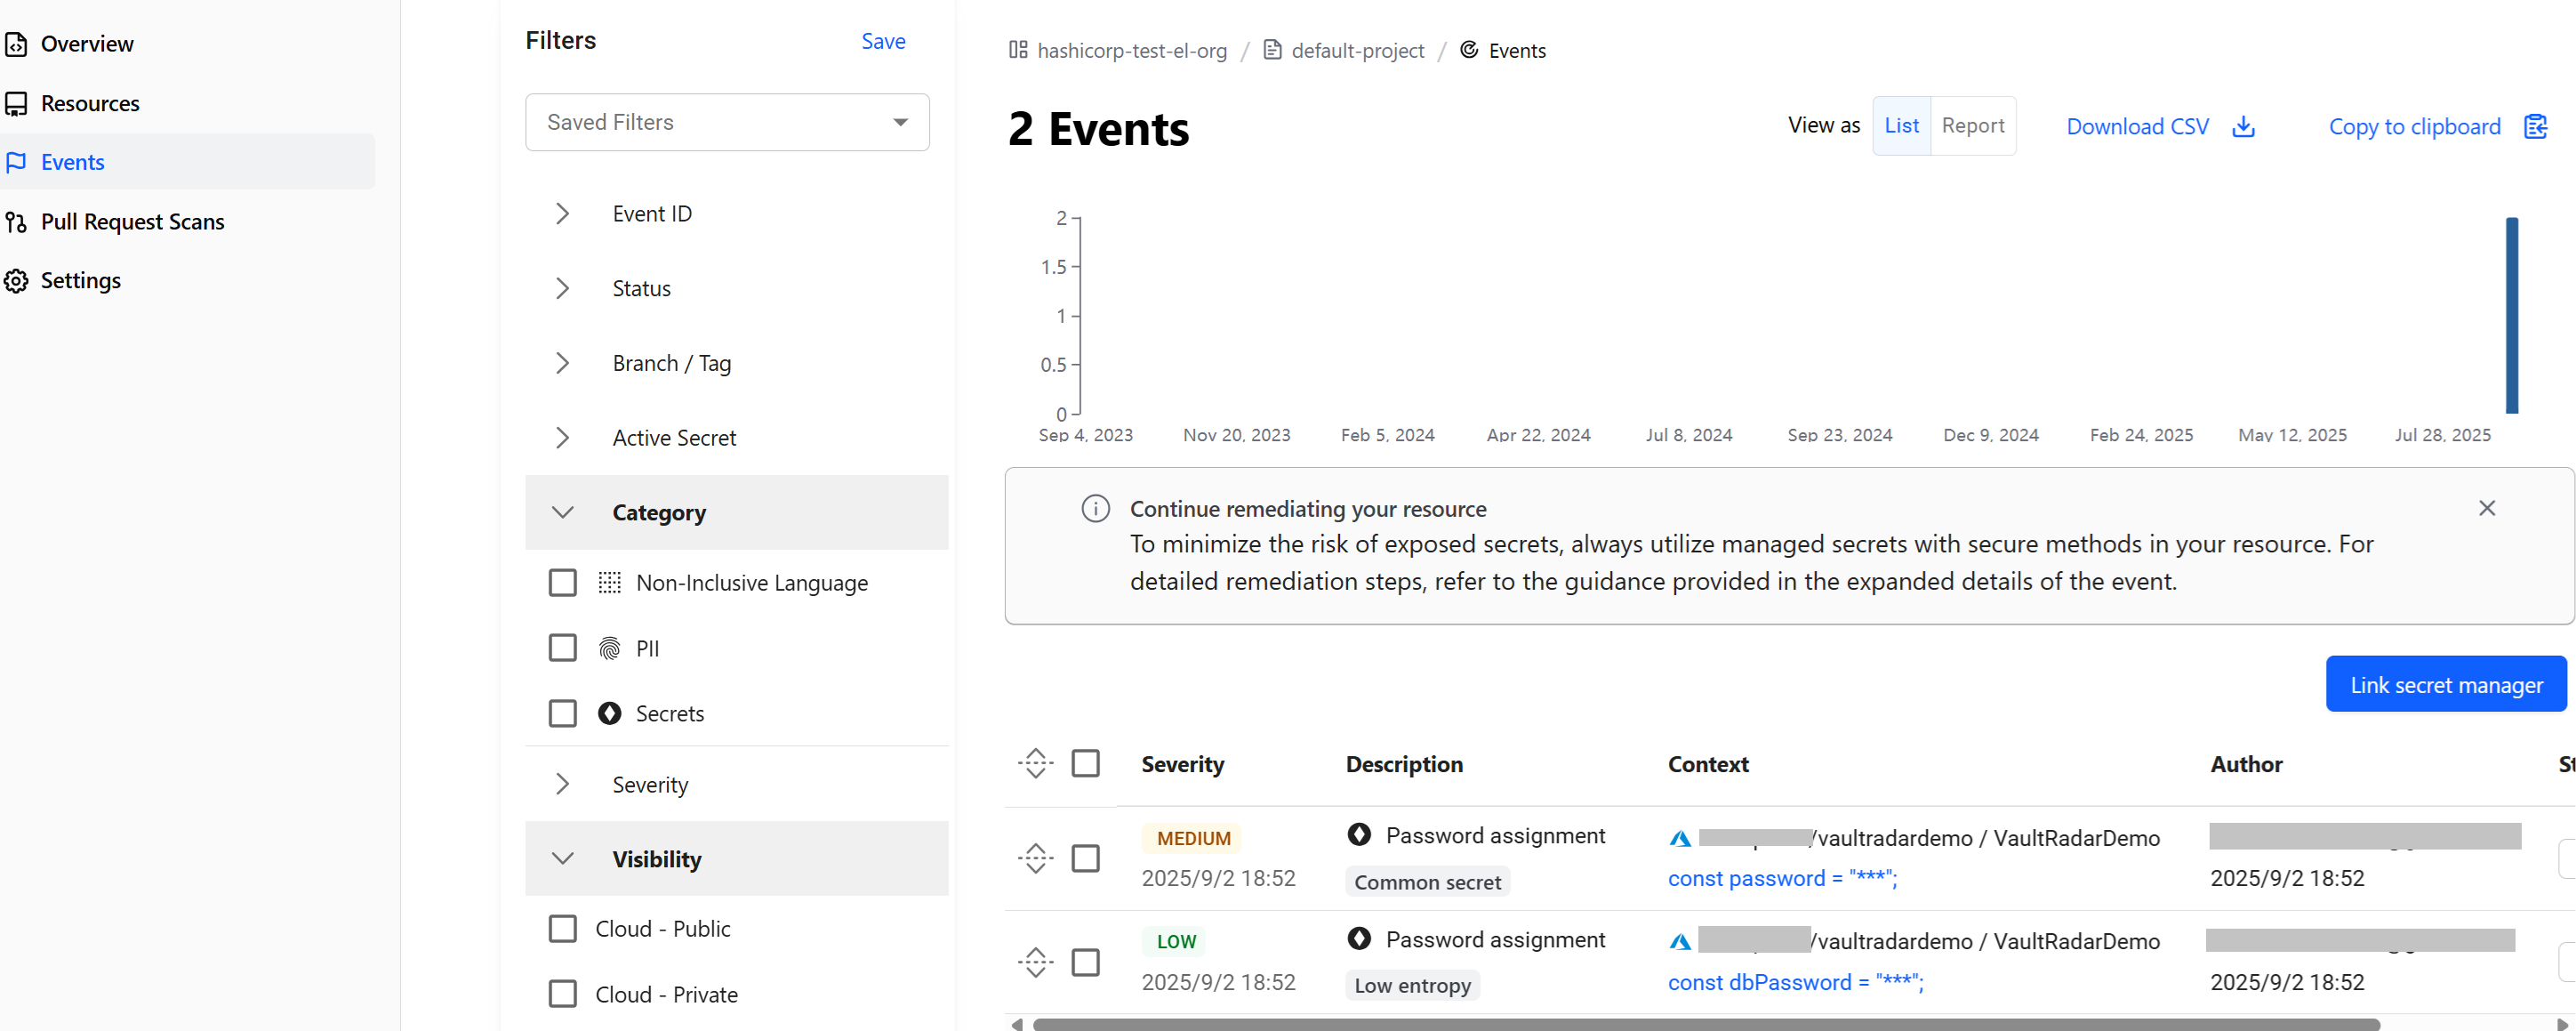This screenshot has width=2576, height=1031.
Task: Open Events in the sidebar menu
Action: coord(72,162)
